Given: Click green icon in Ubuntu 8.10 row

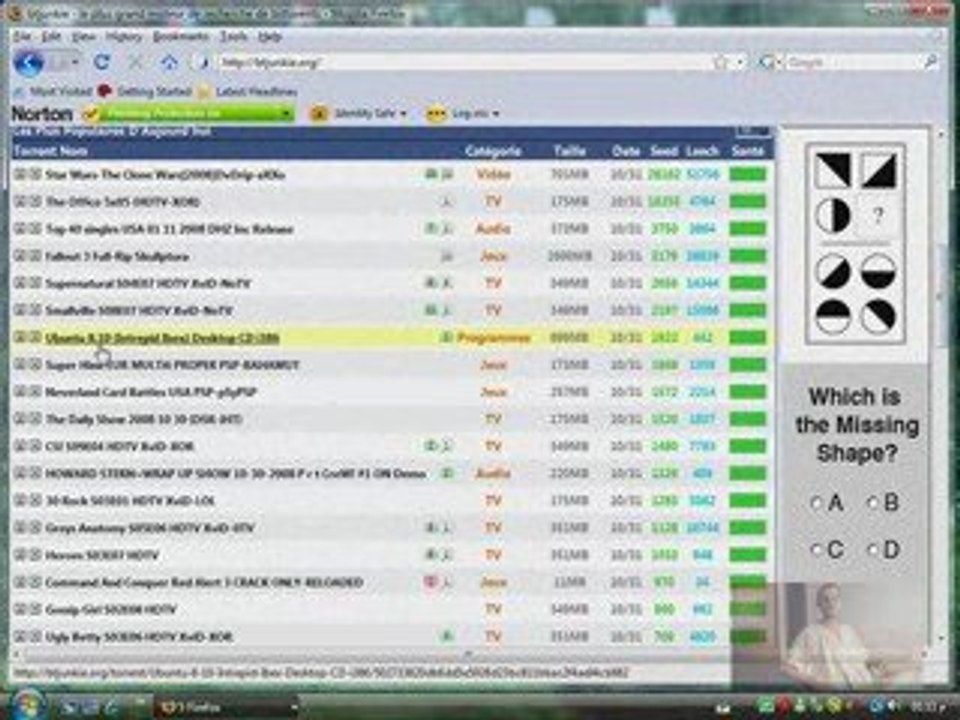Looking at the screenshot, I should click(448, 337).
